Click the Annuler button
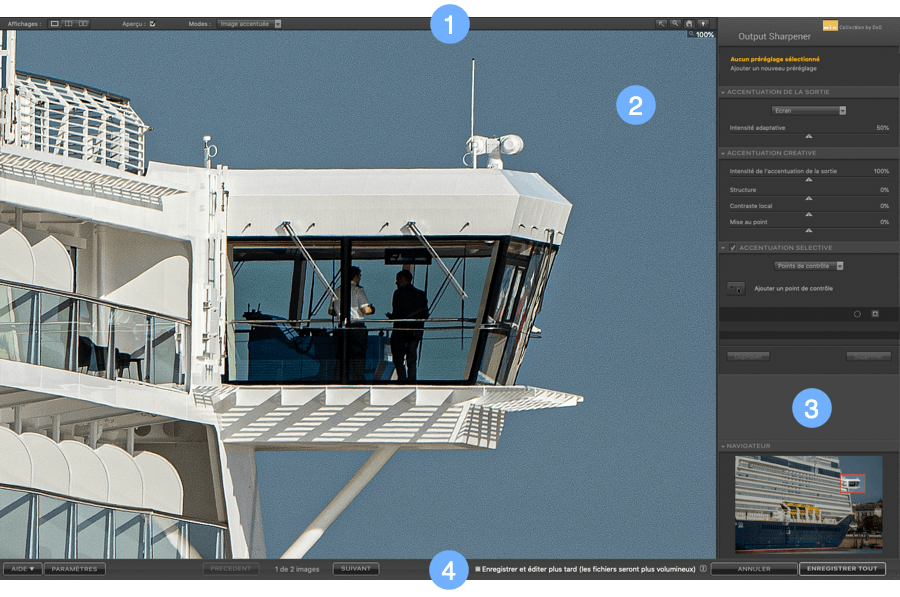 tap(754, 569)
